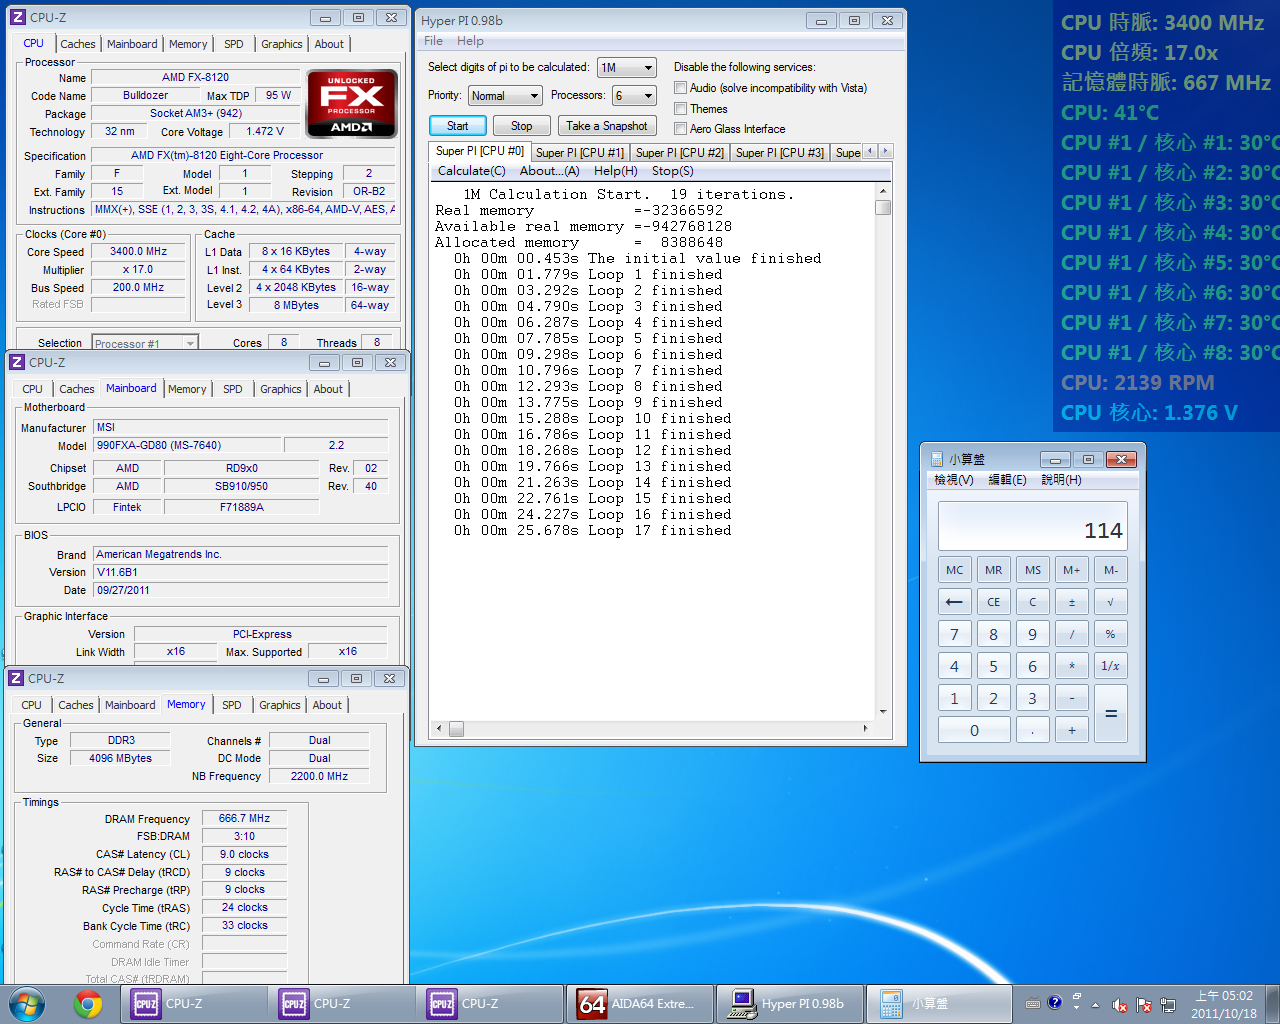Click the calculator display showing 114
The image size is (1280, 1024).
(1032, 525)
